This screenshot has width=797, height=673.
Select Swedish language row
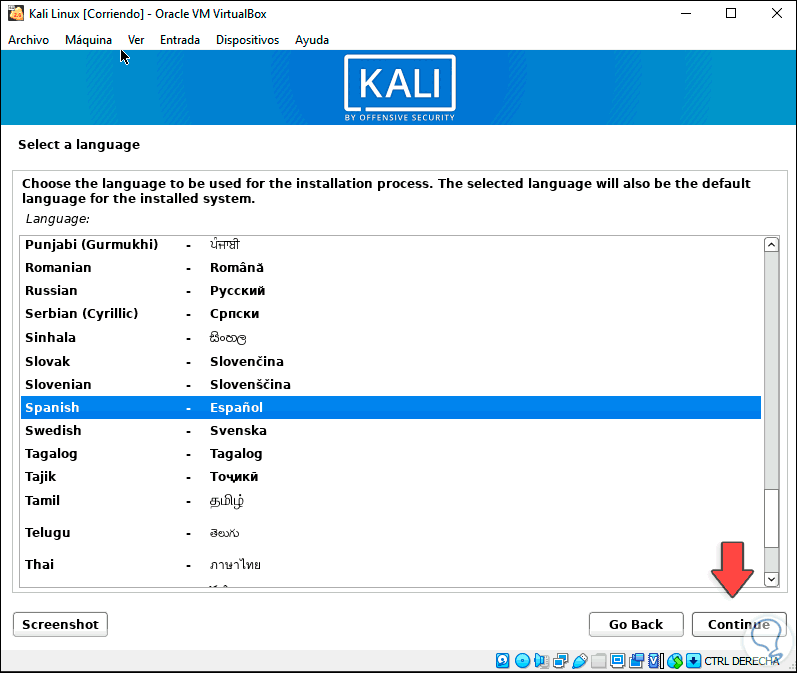click(391, 431)
